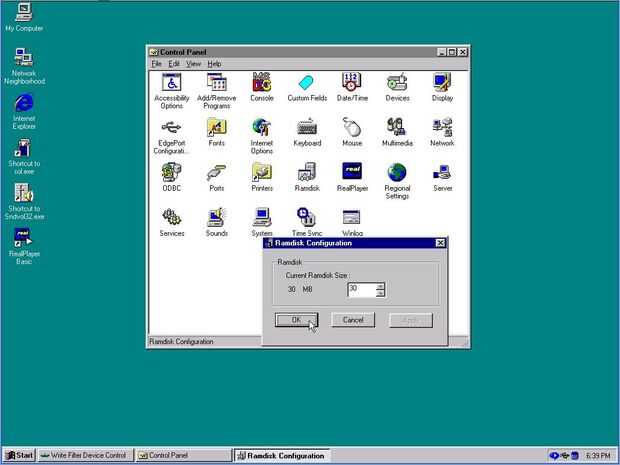This screenshot has height=465, width=620.
Task: Open the Sounds applet
Action: [x=217, y=222]
